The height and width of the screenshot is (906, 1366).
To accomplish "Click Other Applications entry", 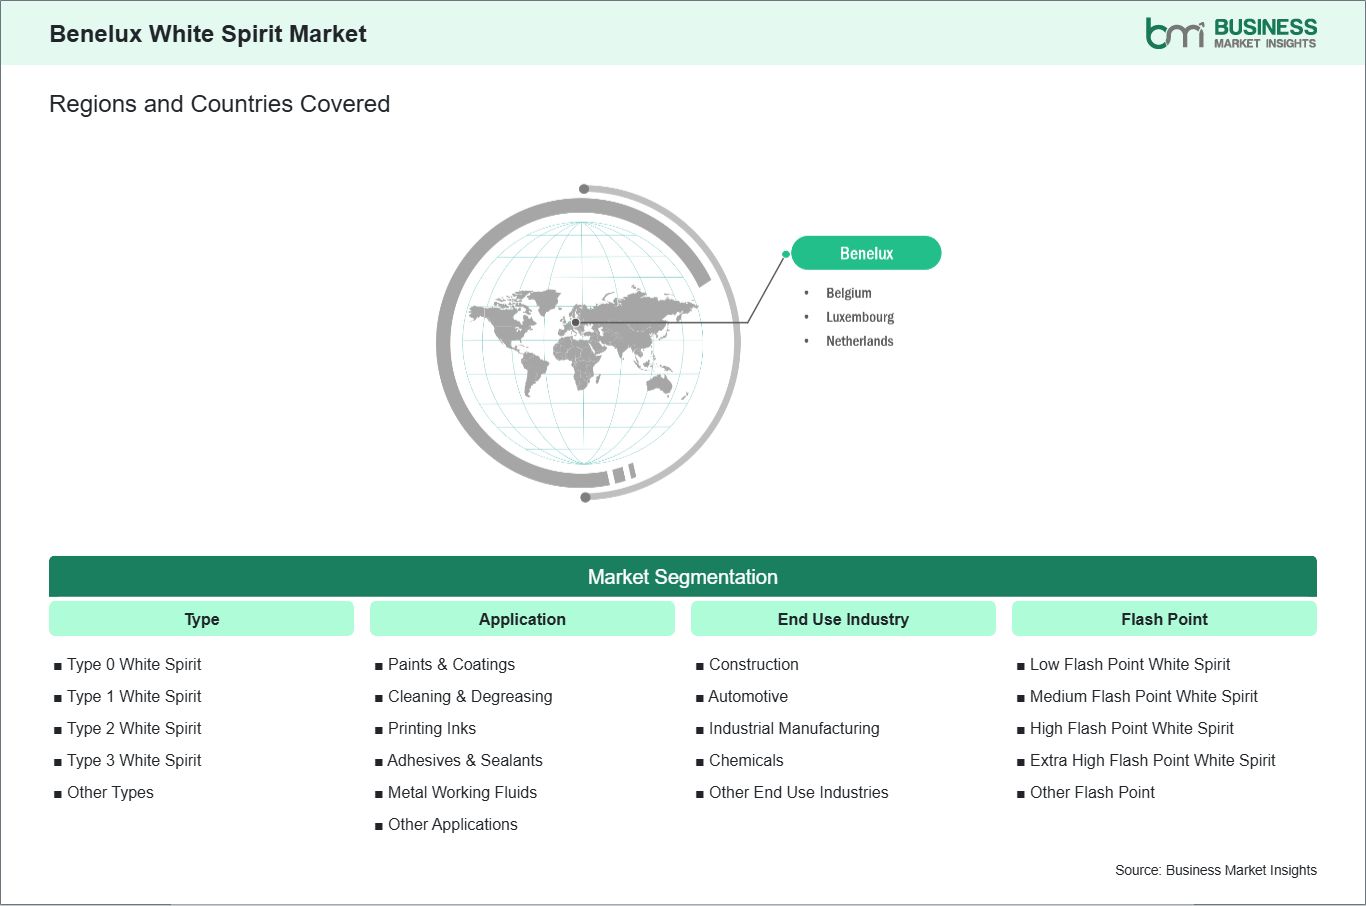I will click(x=453, y=824).
